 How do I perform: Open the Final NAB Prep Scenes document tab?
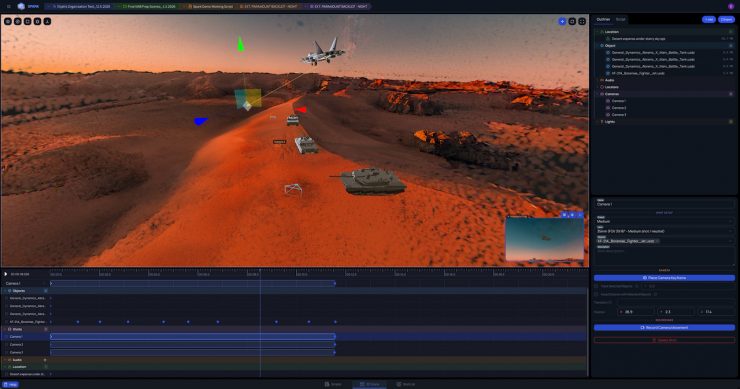click(148, 7)
